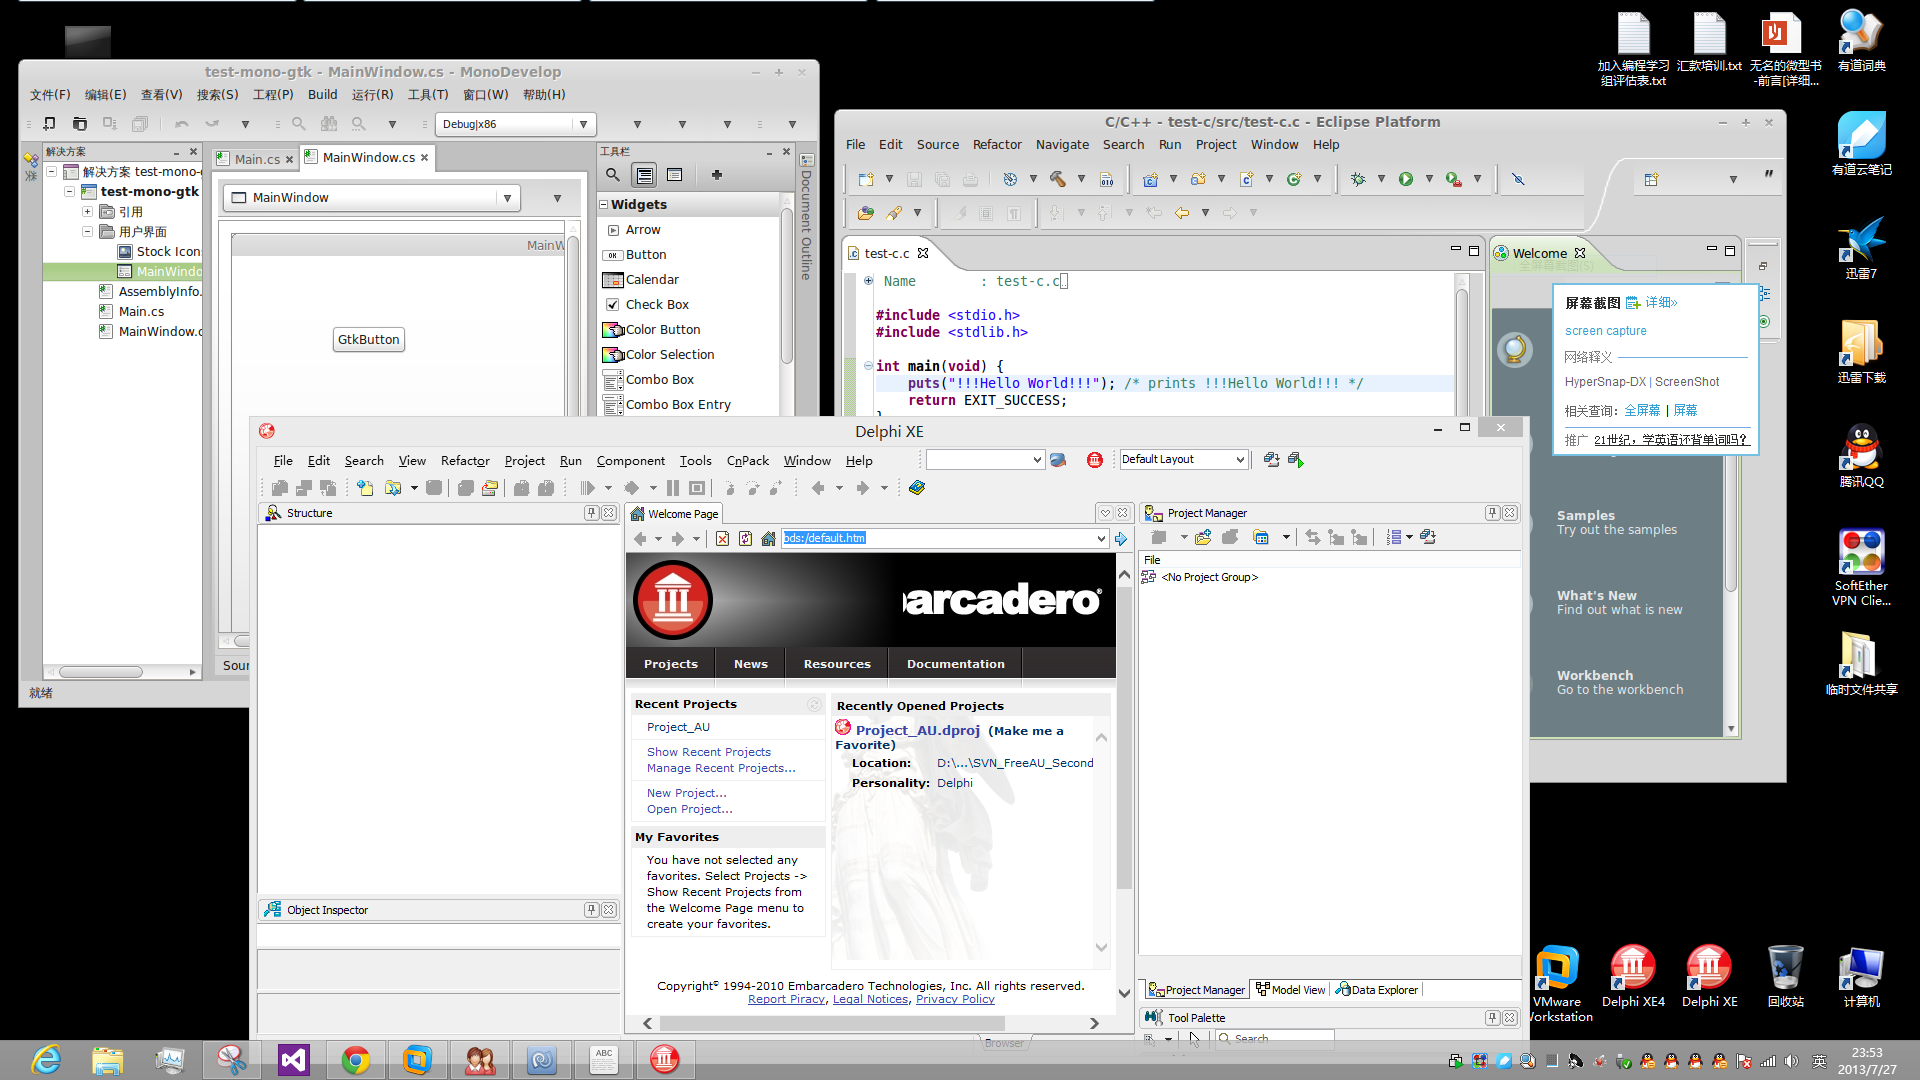Click the bug Debug icon in Eclipse
1920x1080 pixels.
click(1358, 179)
